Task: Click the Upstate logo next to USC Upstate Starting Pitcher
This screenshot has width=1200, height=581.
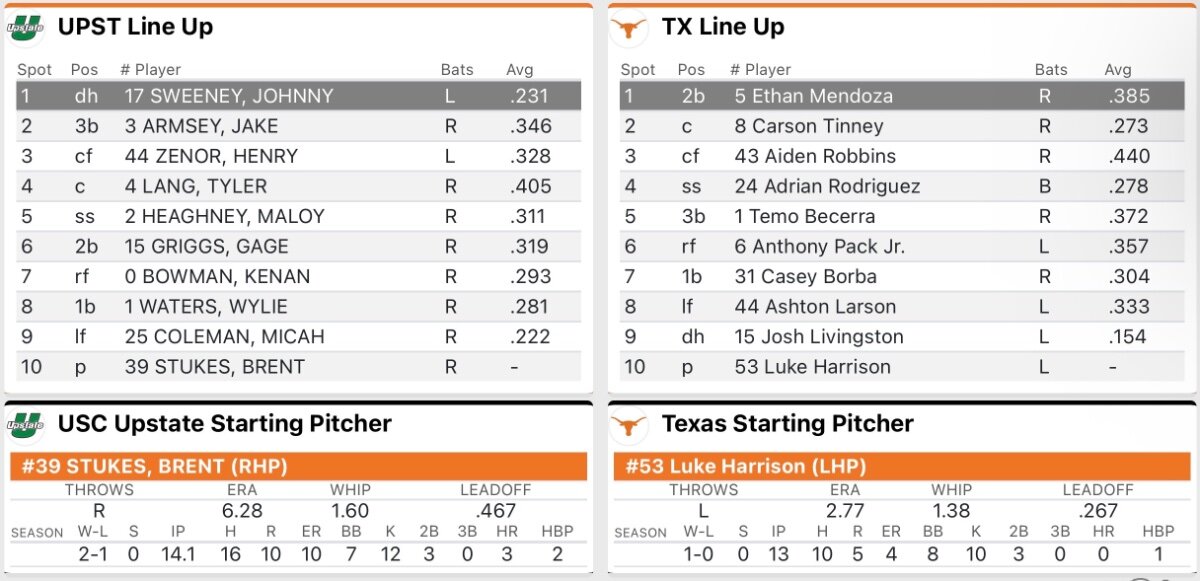Action: point(27,424)
